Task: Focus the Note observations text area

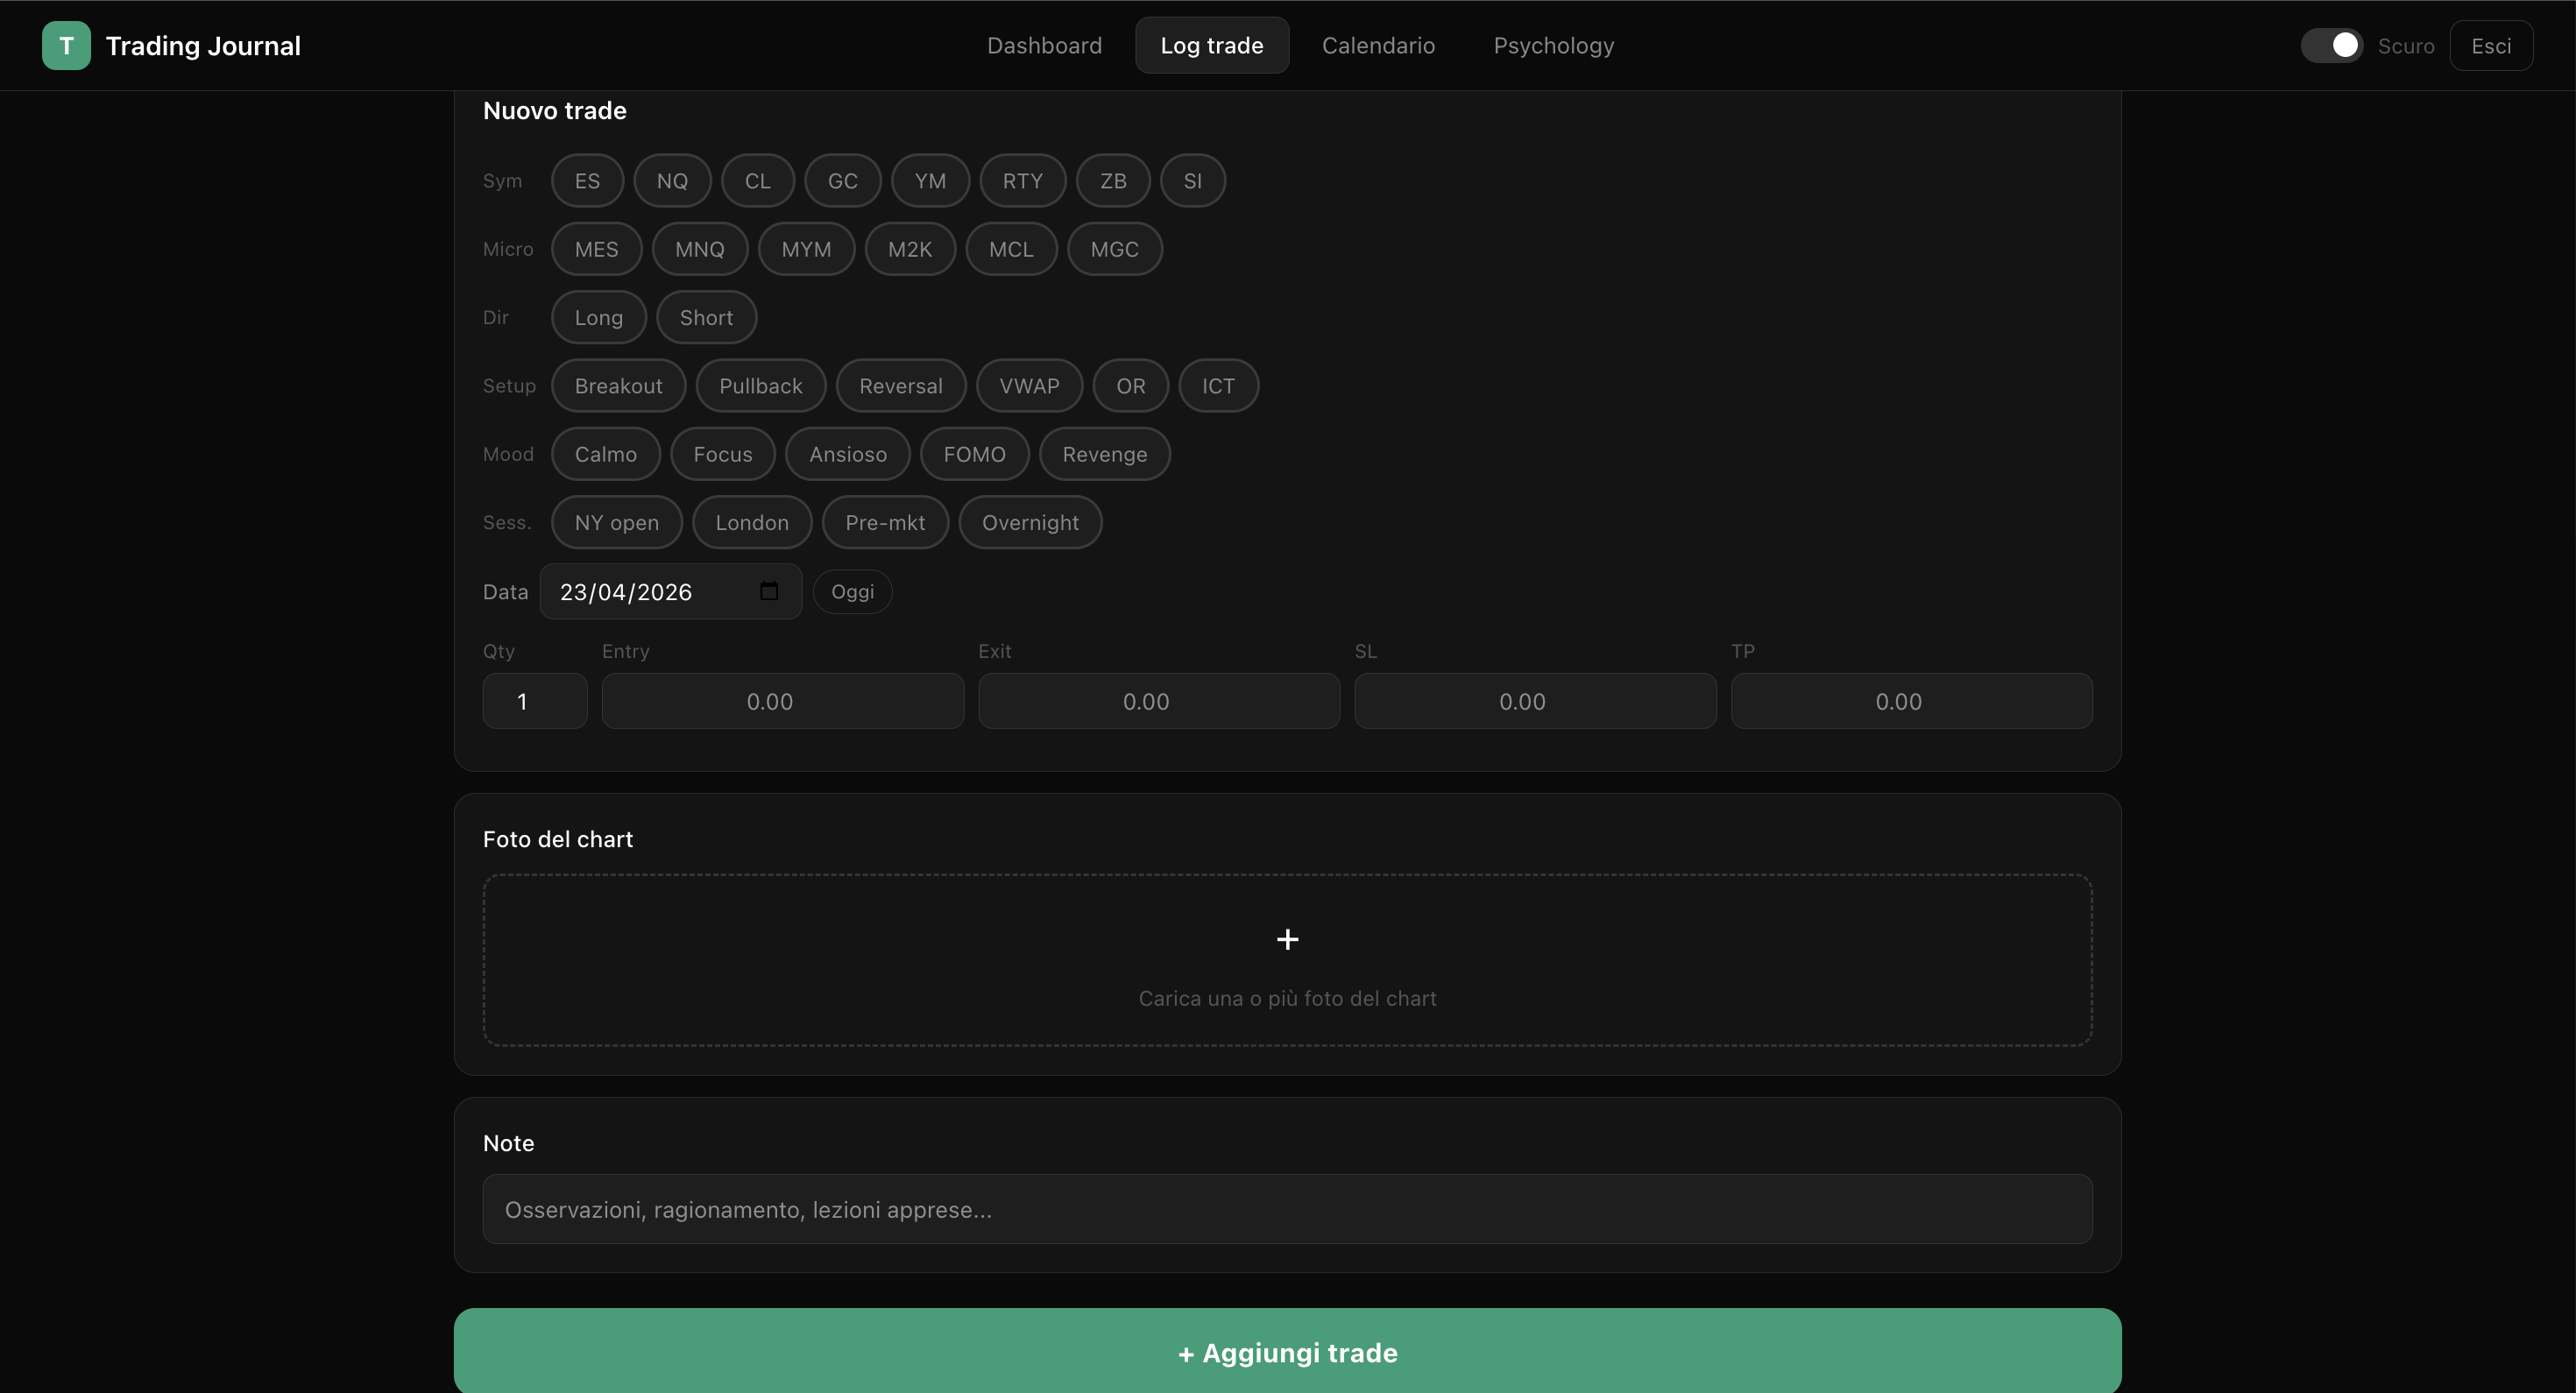Action: click(1286, 1209)
